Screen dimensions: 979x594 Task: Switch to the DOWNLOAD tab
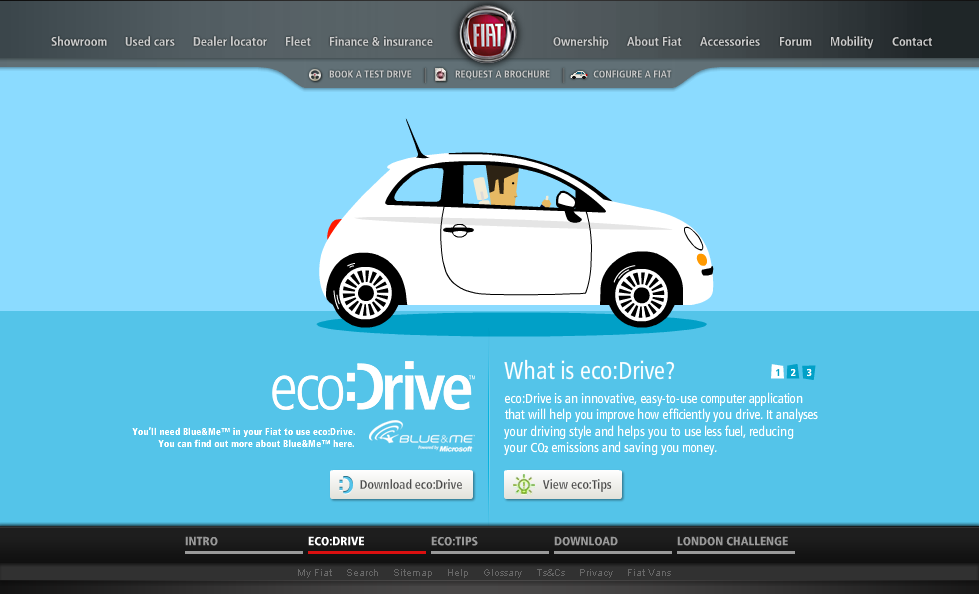pos(612,543)
